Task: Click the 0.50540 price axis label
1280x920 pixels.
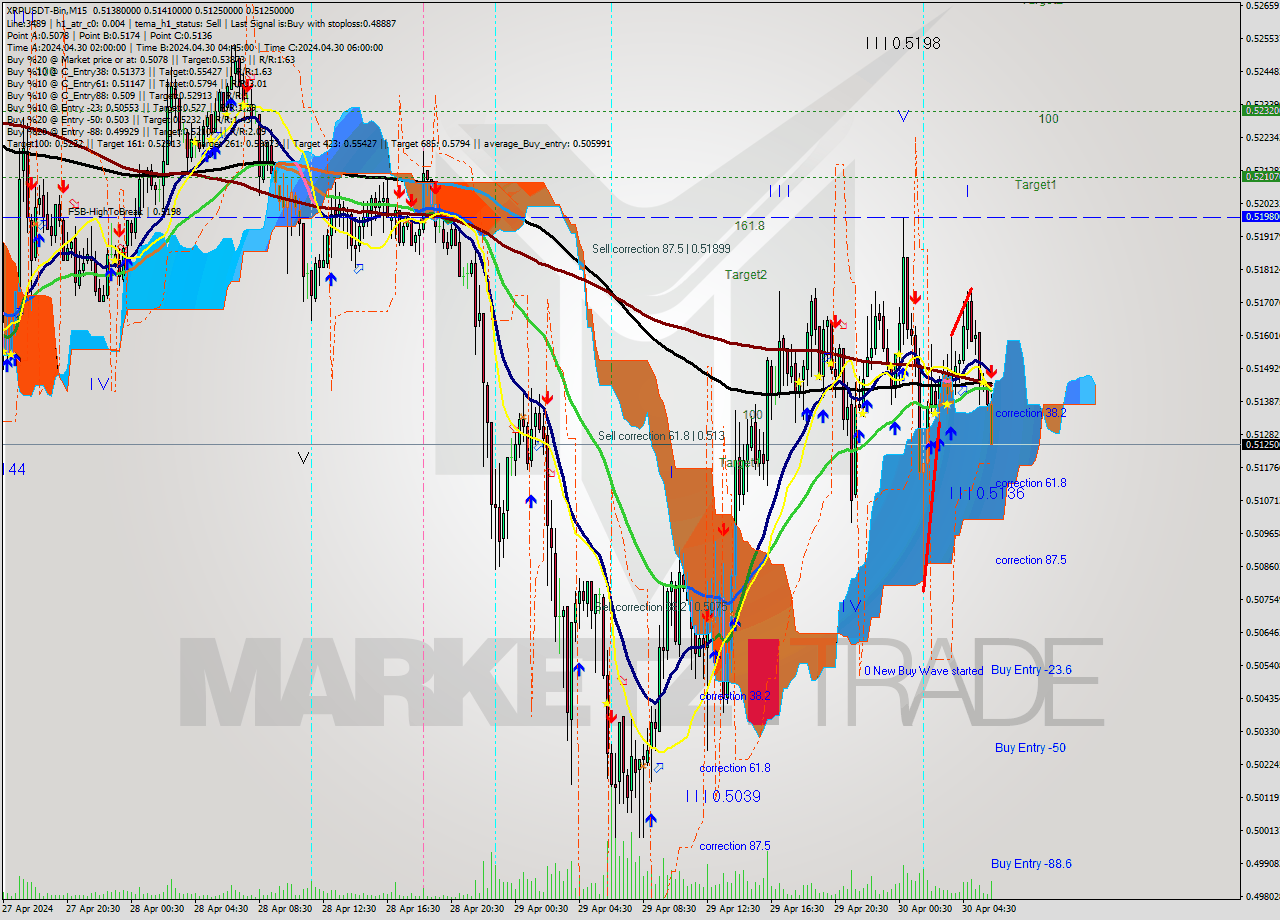Action: [x=1262, y=665]
